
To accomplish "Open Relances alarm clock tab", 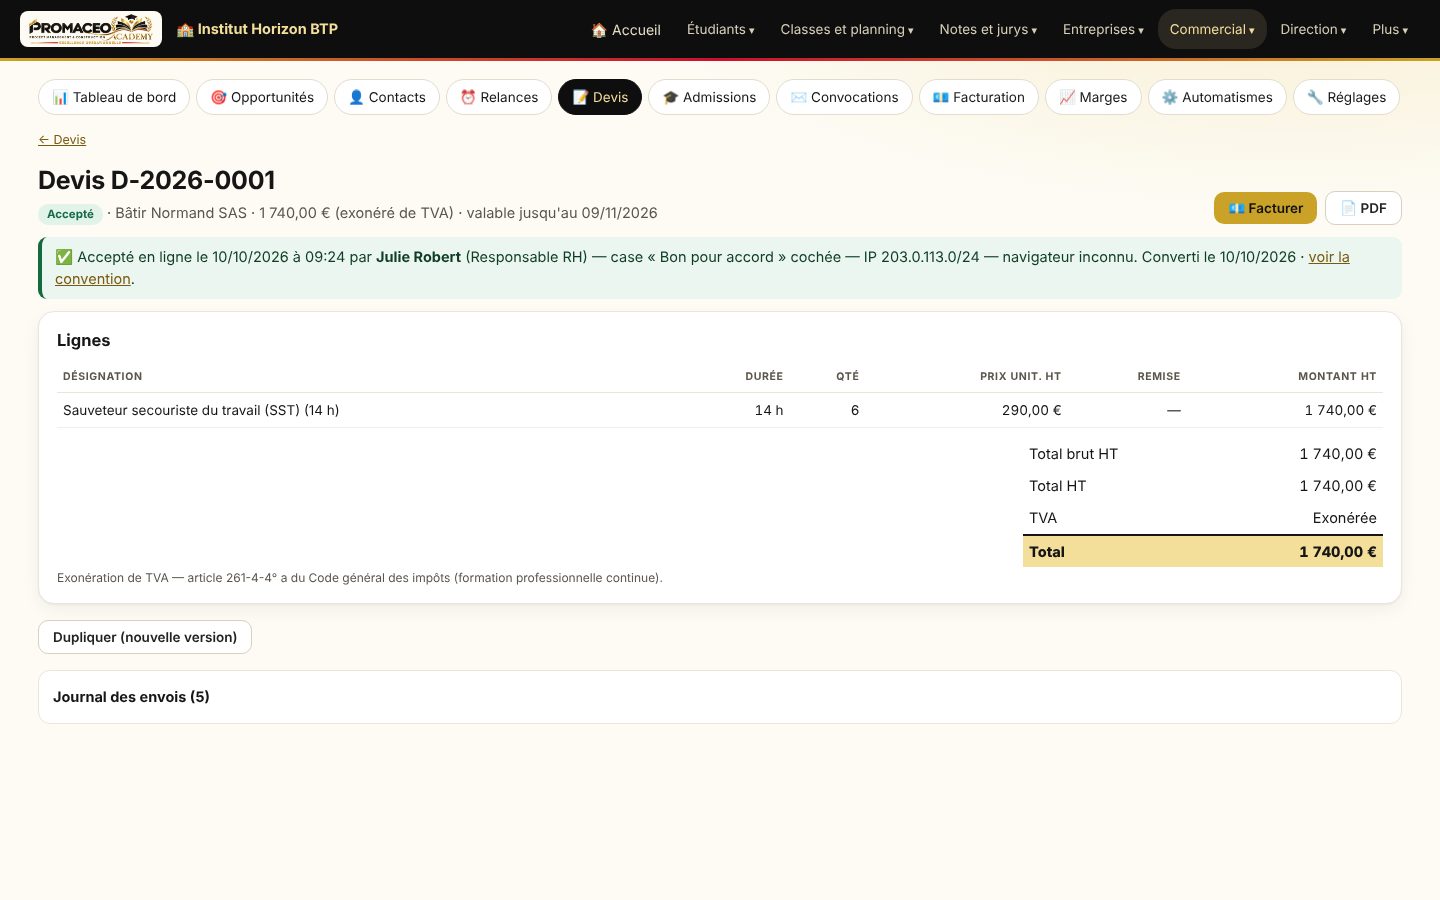I will 499,97.
